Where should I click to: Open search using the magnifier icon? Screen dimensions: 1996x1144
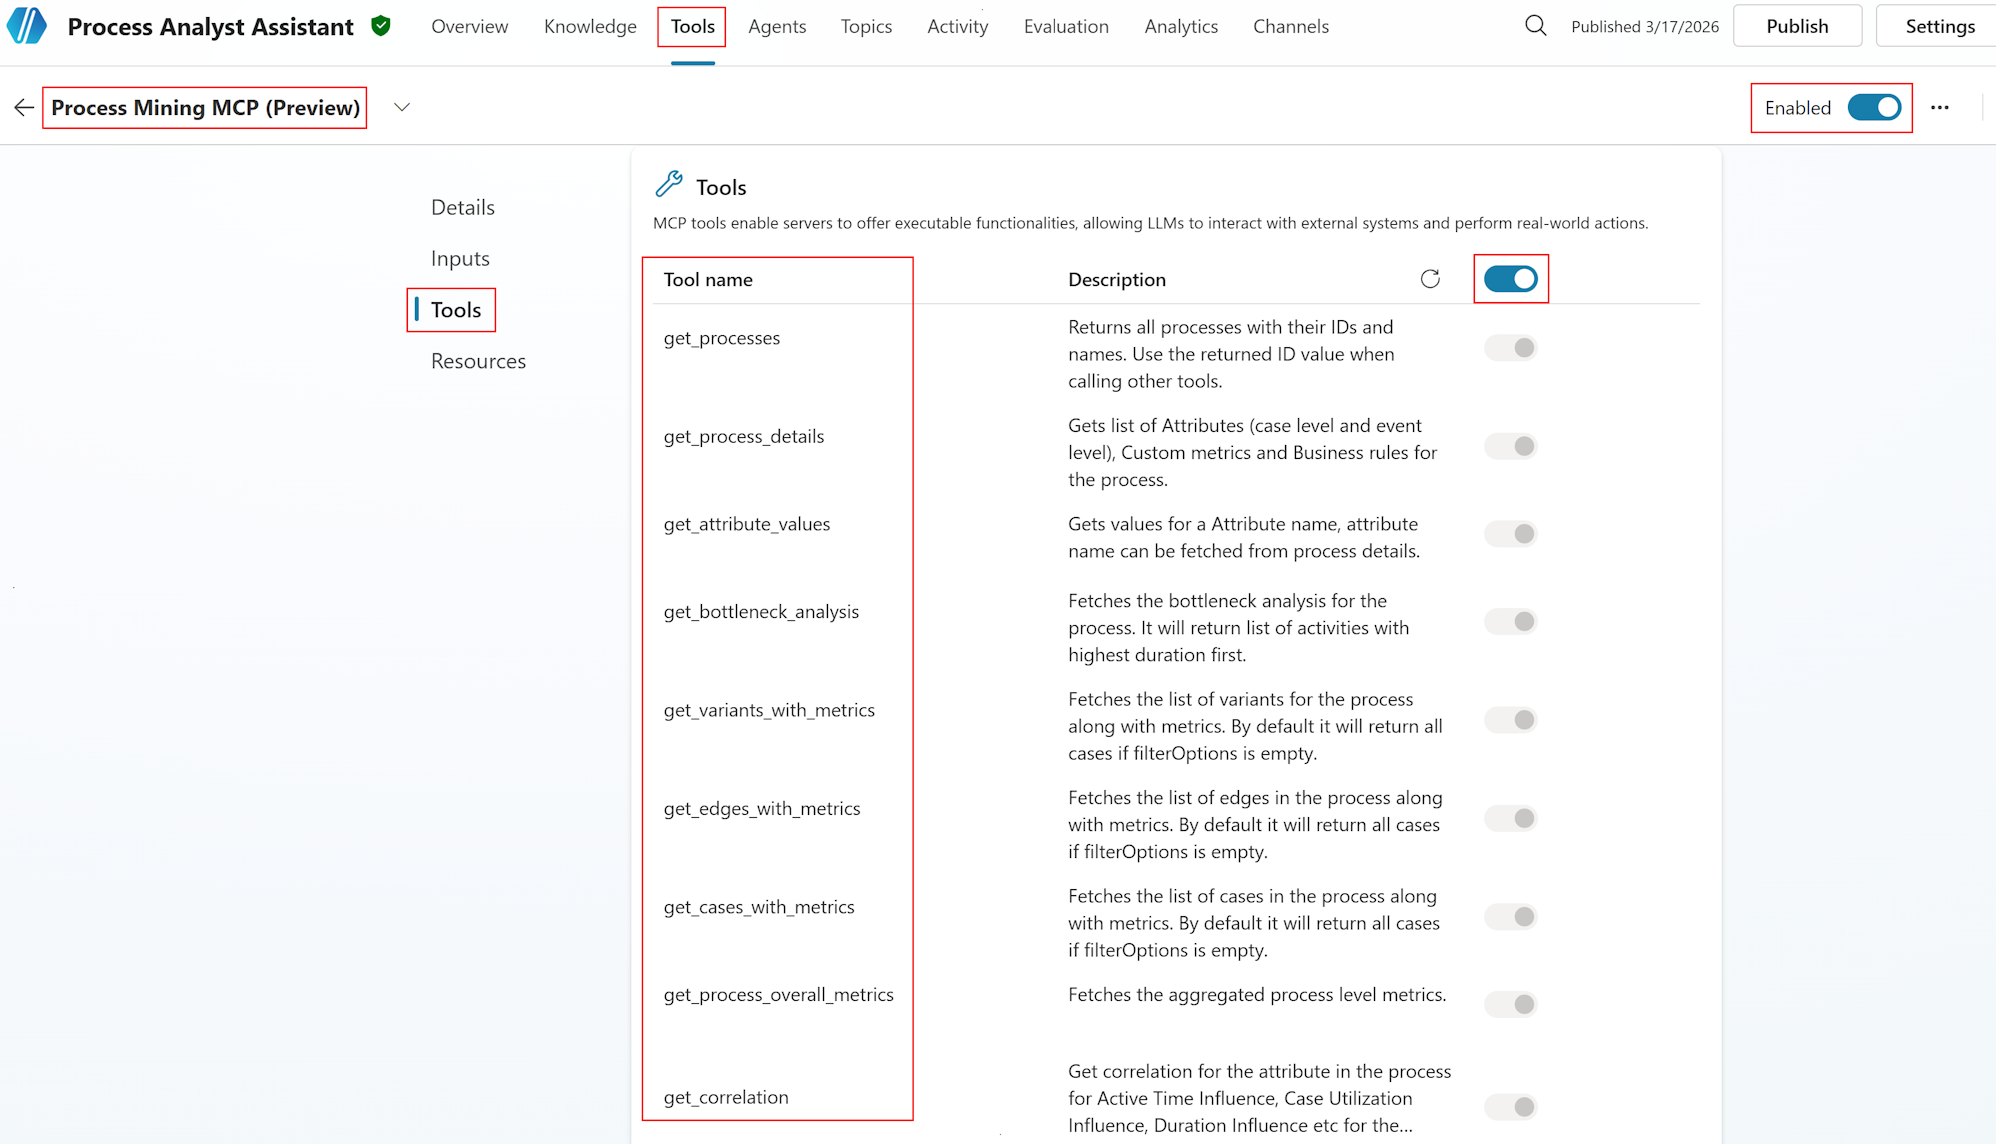pyautogui.click(x=1535, y=26)
